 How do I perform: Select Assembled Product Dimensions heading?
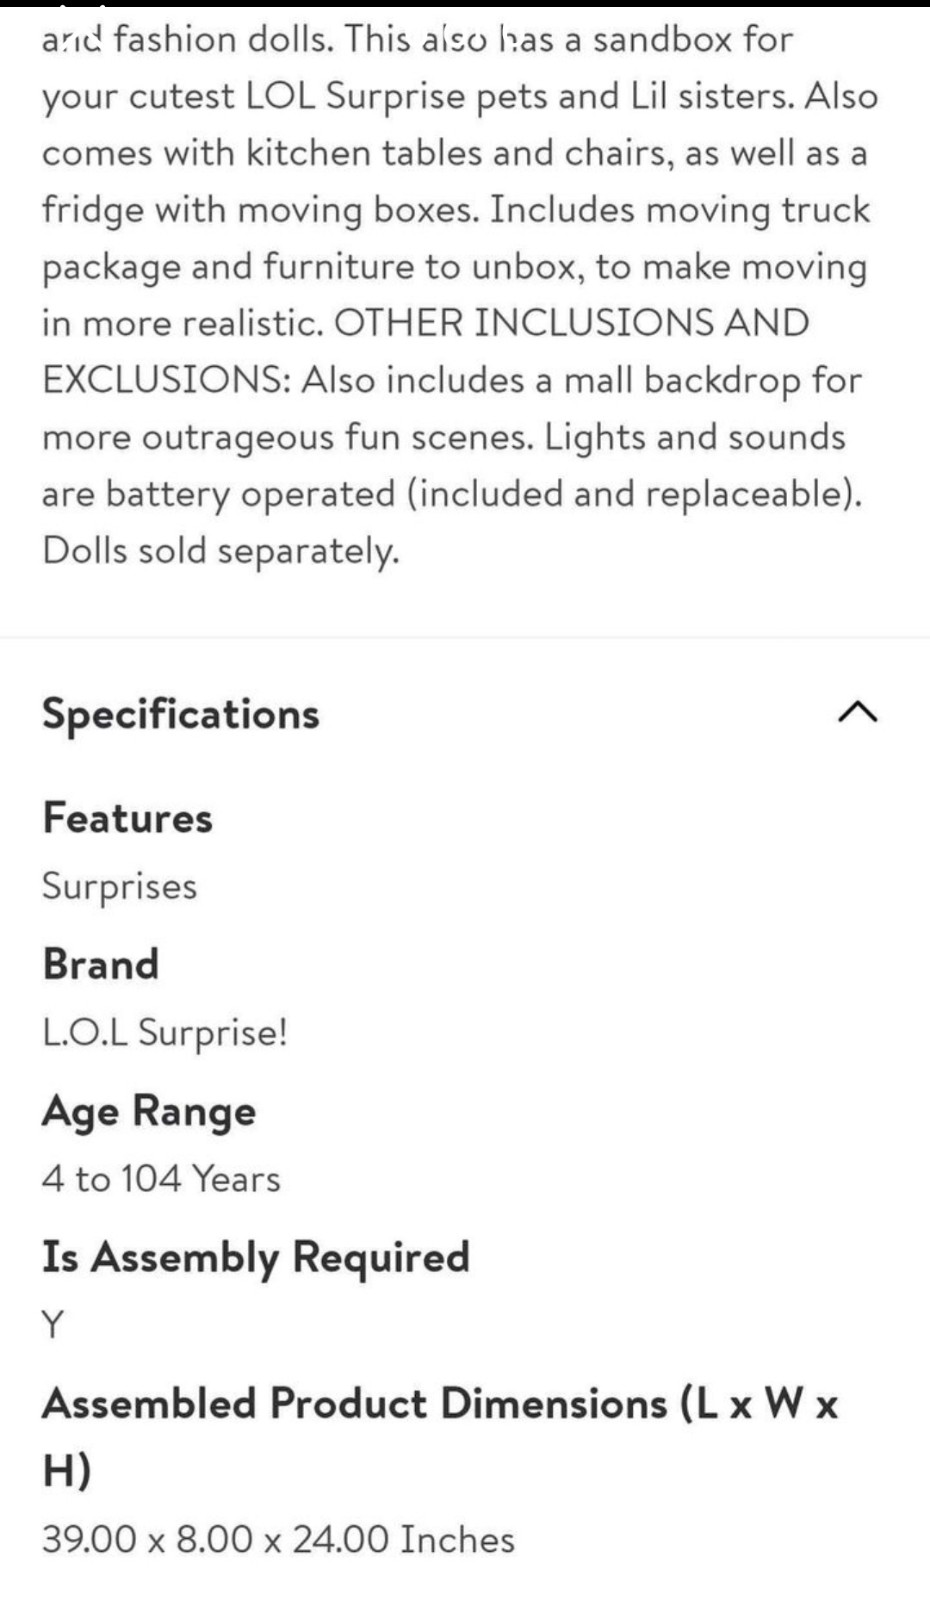click(440, 1437)
